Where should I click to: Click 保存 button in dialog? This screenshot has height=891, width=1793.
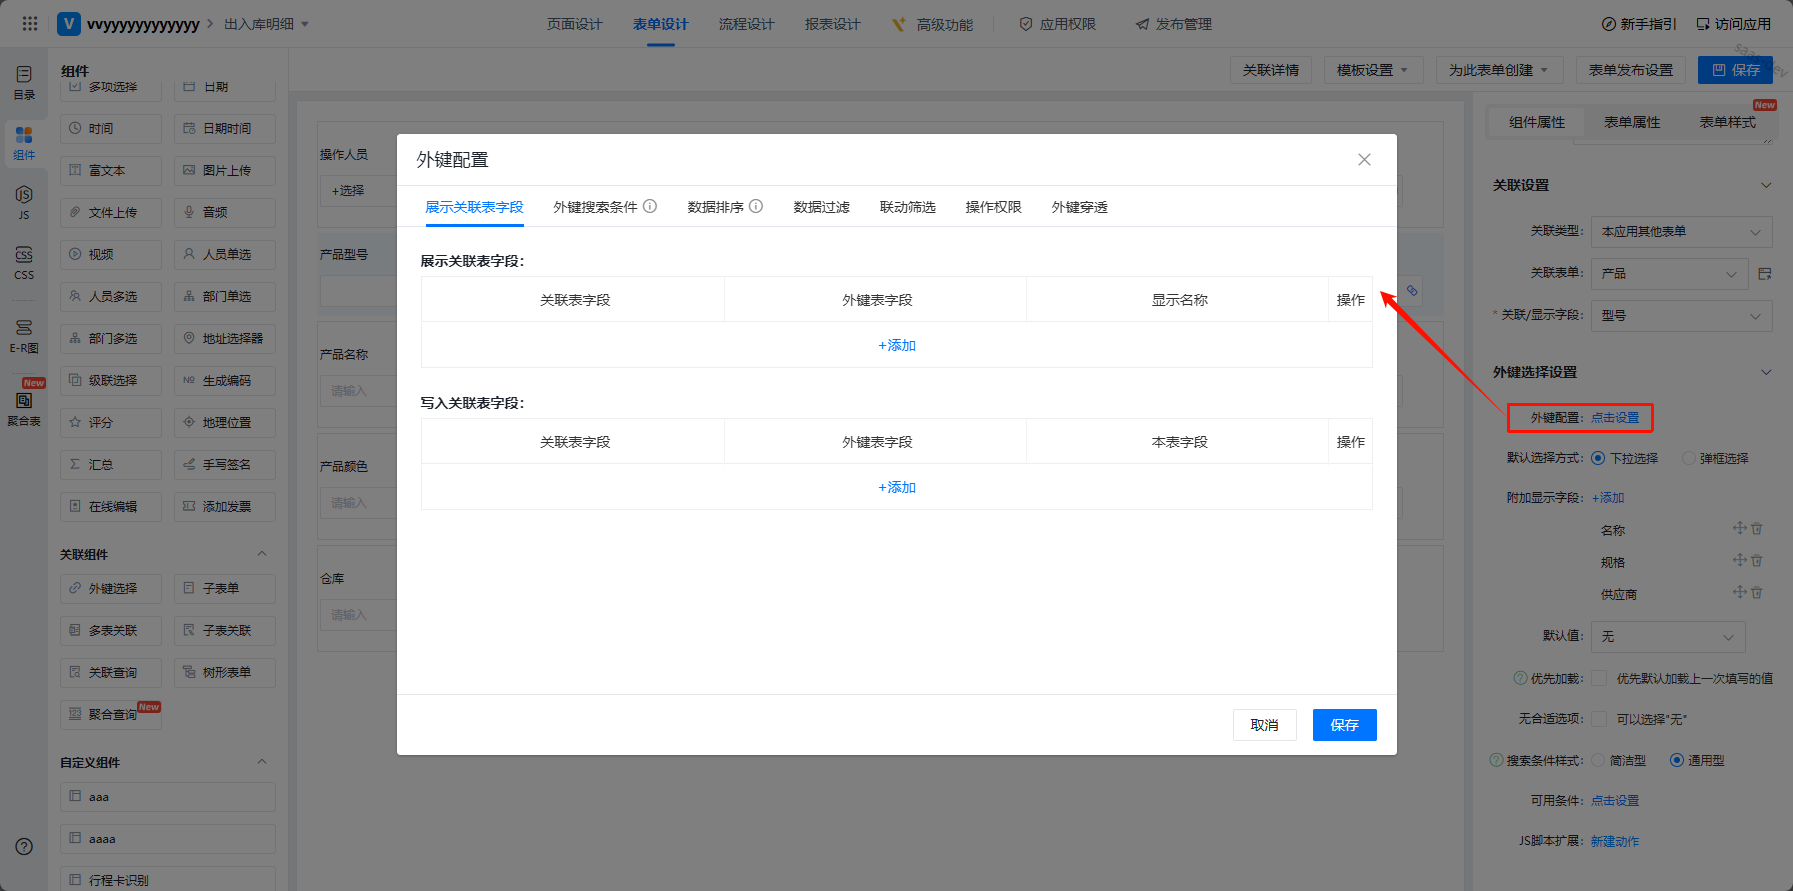pyautogui.click(x=1344, y=725)
